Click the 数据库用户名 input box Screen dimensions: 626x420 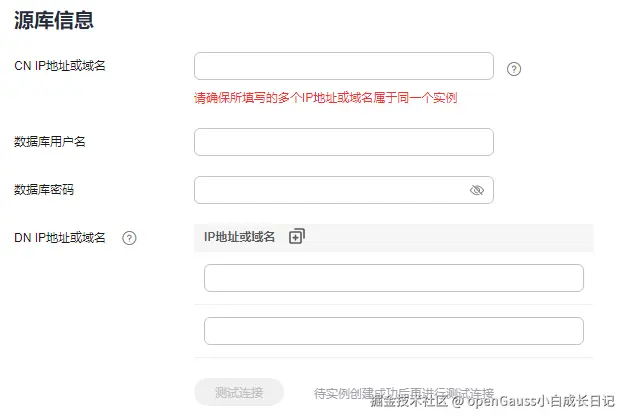point(343,142)
